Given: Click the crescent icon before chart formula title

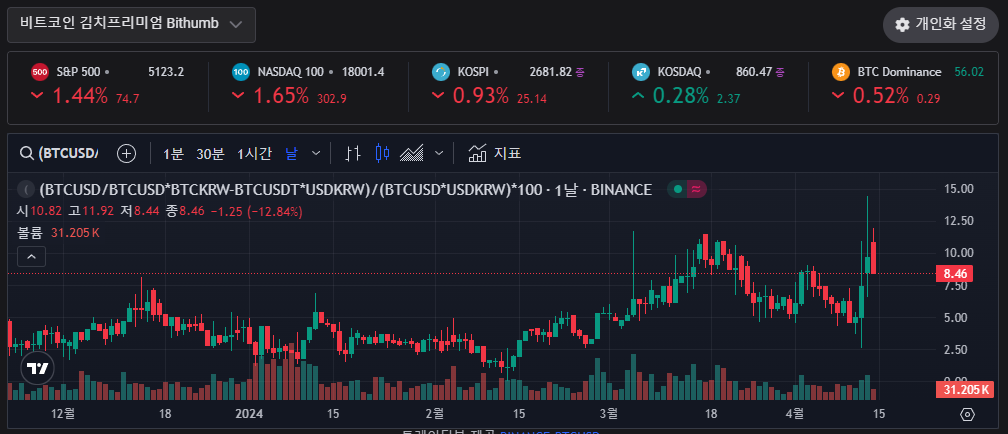Looking at the screenshot, I should click(26, 190).
